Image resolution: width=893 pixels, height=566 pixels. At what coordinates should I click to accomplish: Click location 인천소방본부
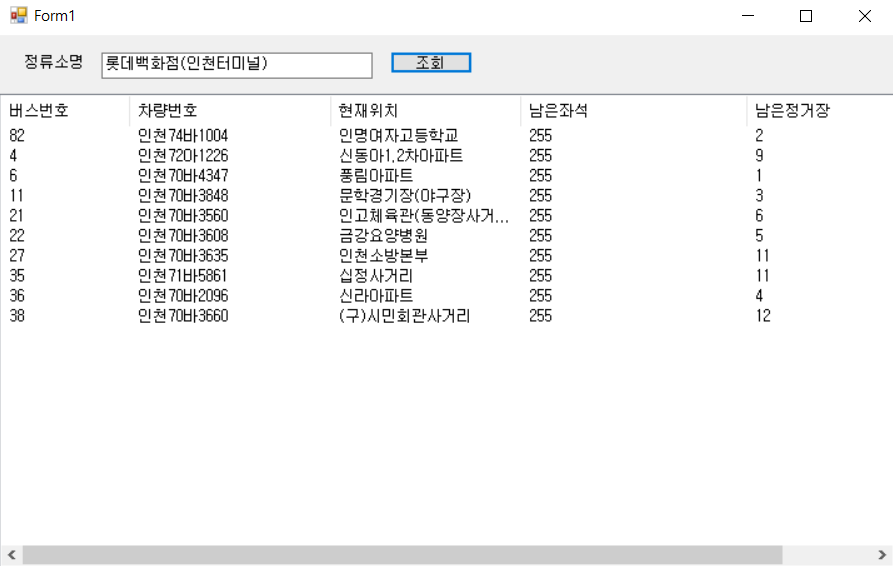click(383, 256)
